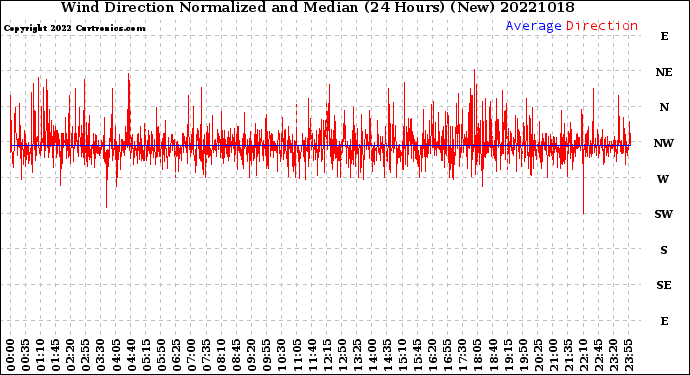Click the 13:25 time label
The width and height of the screenshot is (690, 375).
pos(357,355)
